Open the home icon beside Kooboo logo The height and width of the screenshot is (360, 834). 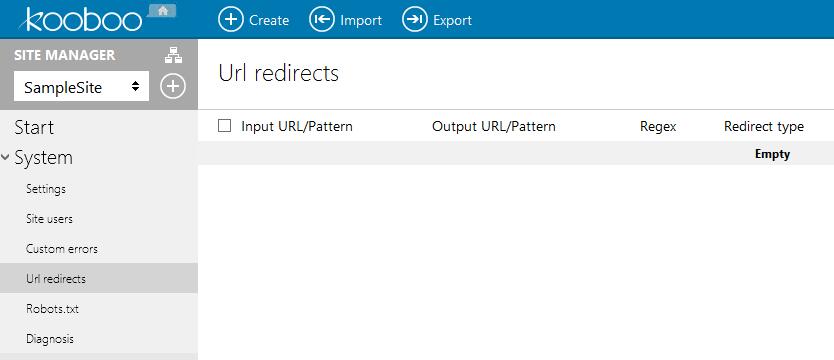pyautogui.click(x=162, y=10)
